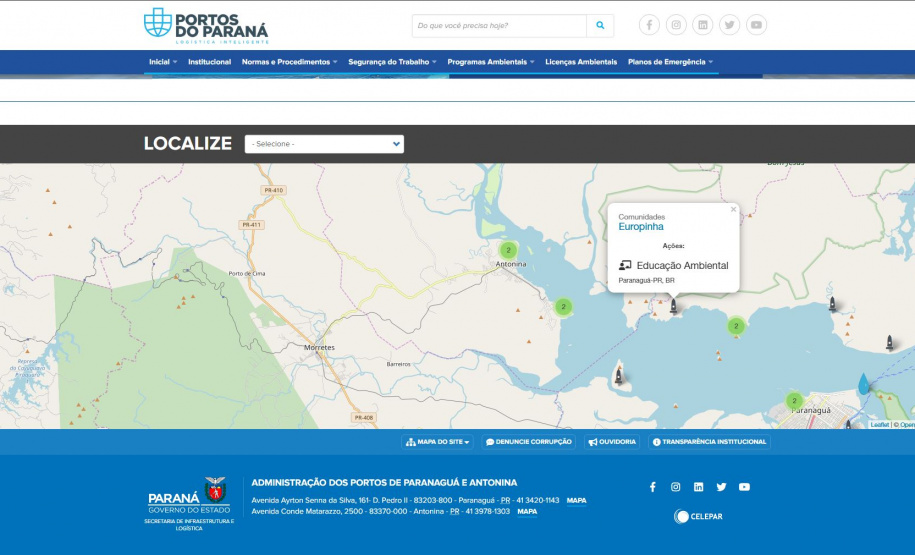
Task: Click the Portos do Paraná logo
Action: click(x=206, y=26)
